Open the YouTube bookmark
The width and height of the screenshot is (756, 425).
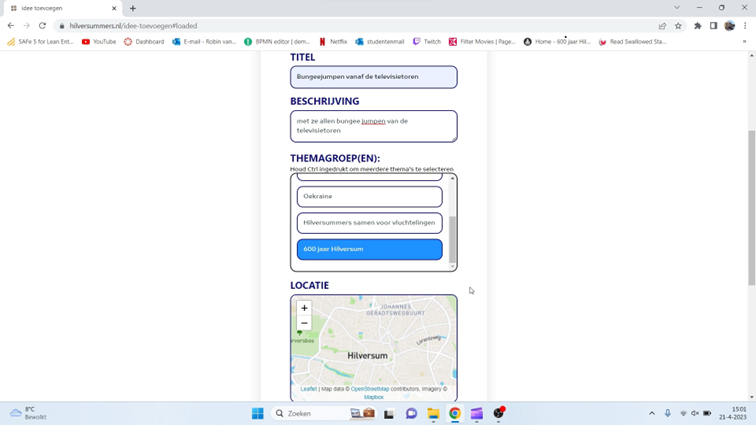click(x=99, y=42)
